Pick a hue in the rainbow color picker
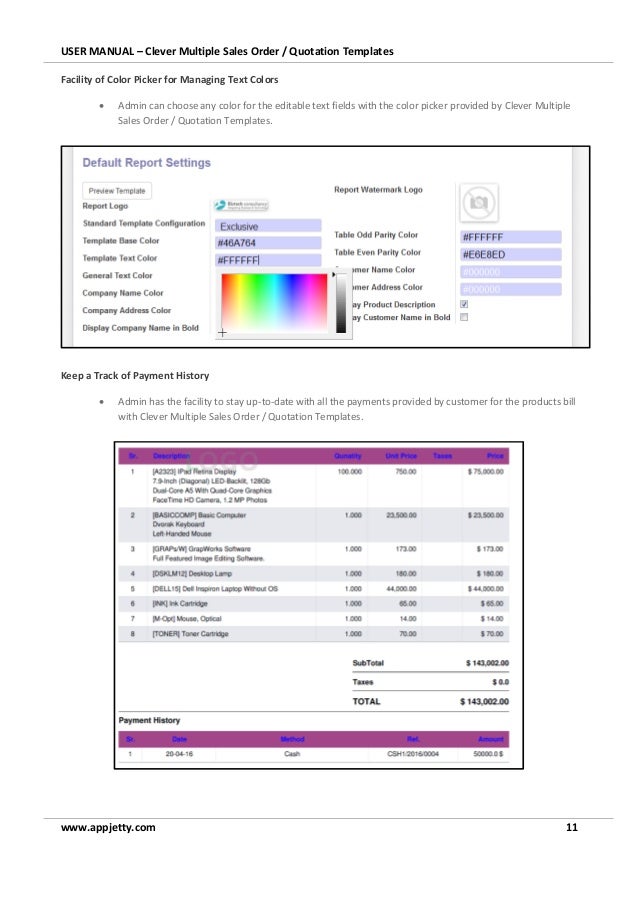The width and height of the screenshot is (638, 903). tap(275, 302)
